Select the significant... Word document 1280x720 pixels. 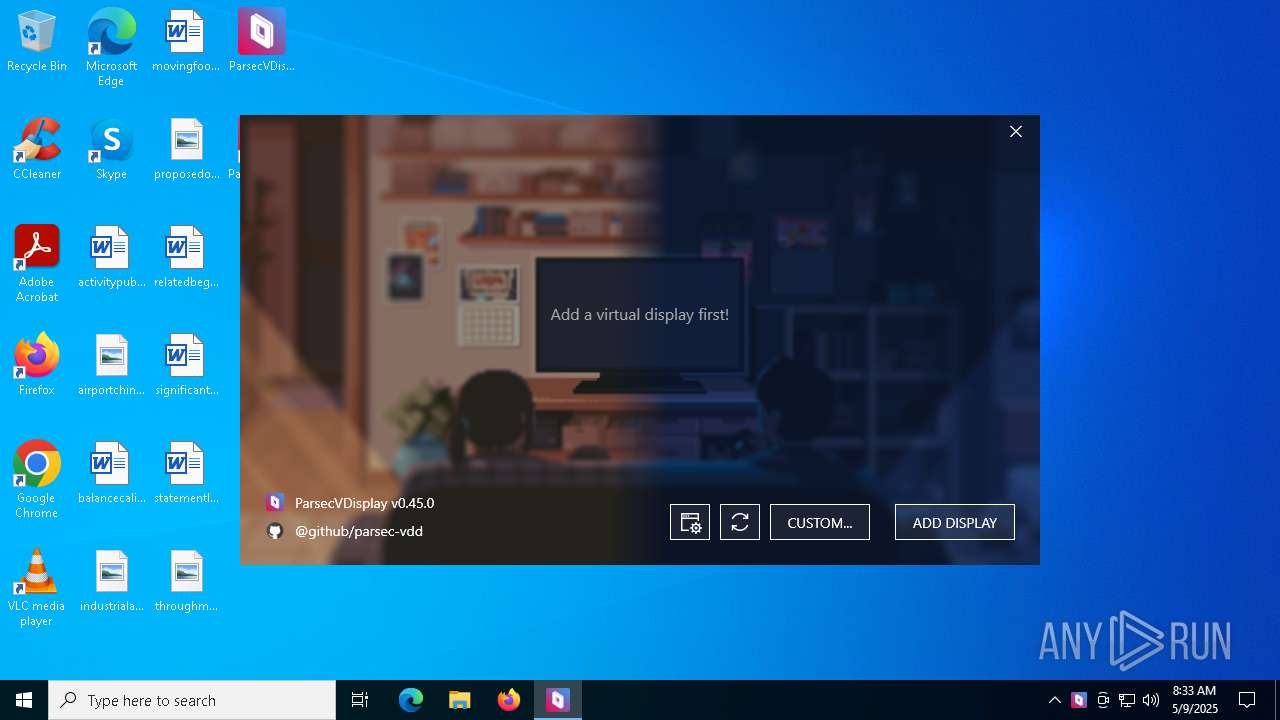pyautogui.click(x=186, y=365)
